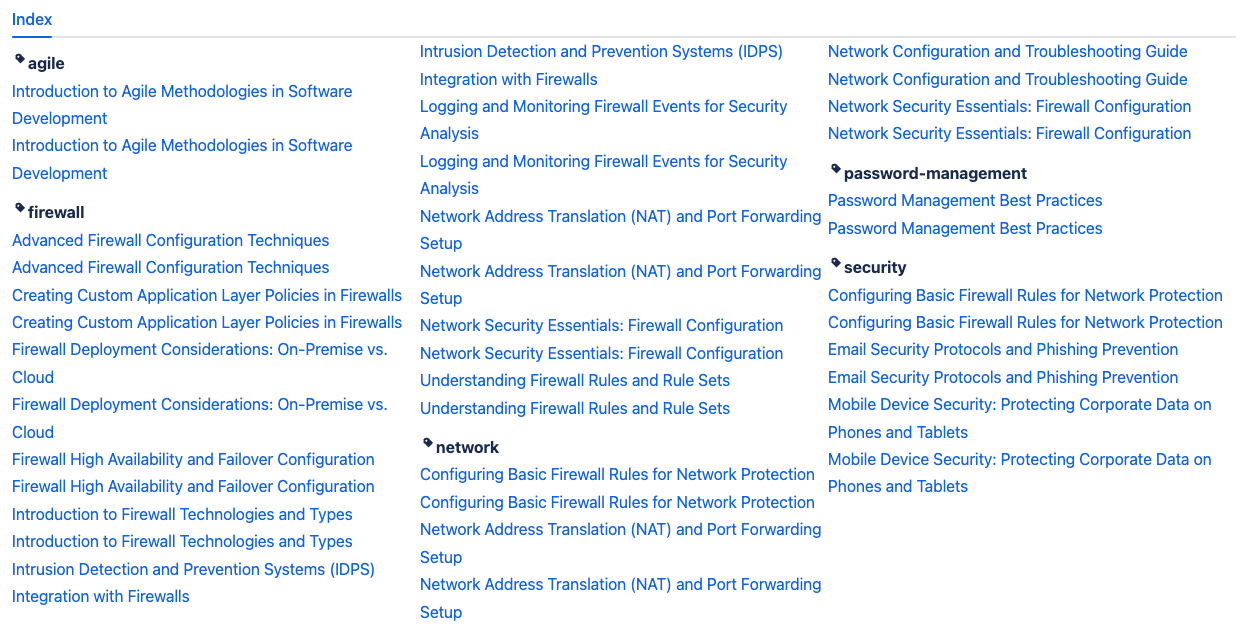Open first Understanding Firewall Rules and Rule Sets

575,380
